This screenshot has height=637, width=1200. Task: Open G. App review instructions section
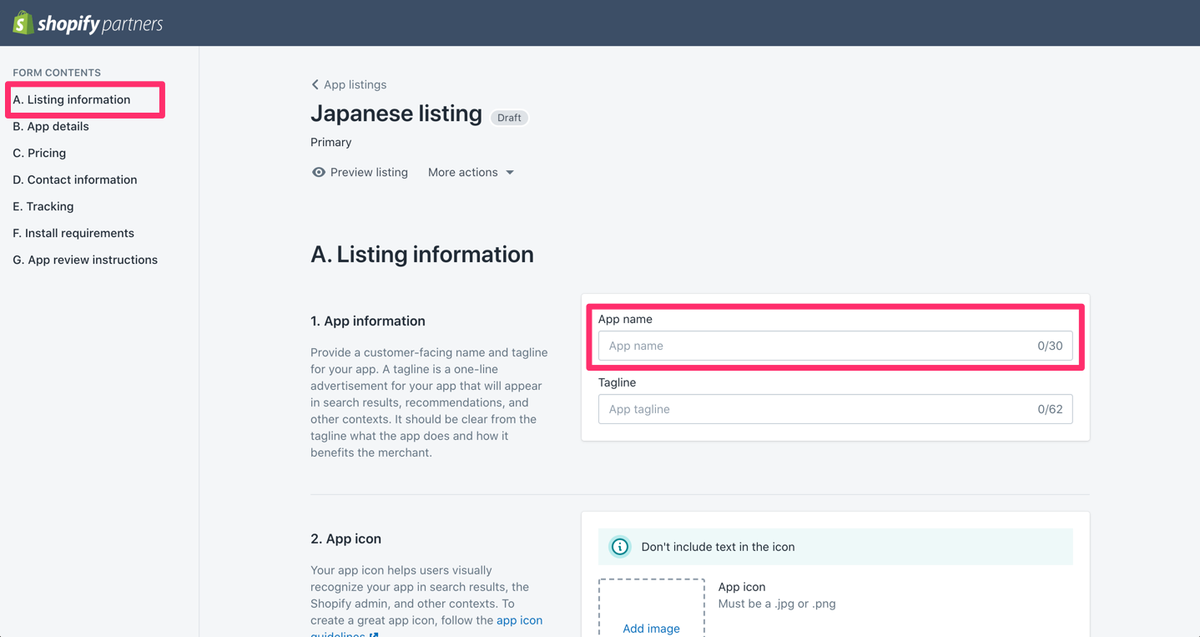85,260
